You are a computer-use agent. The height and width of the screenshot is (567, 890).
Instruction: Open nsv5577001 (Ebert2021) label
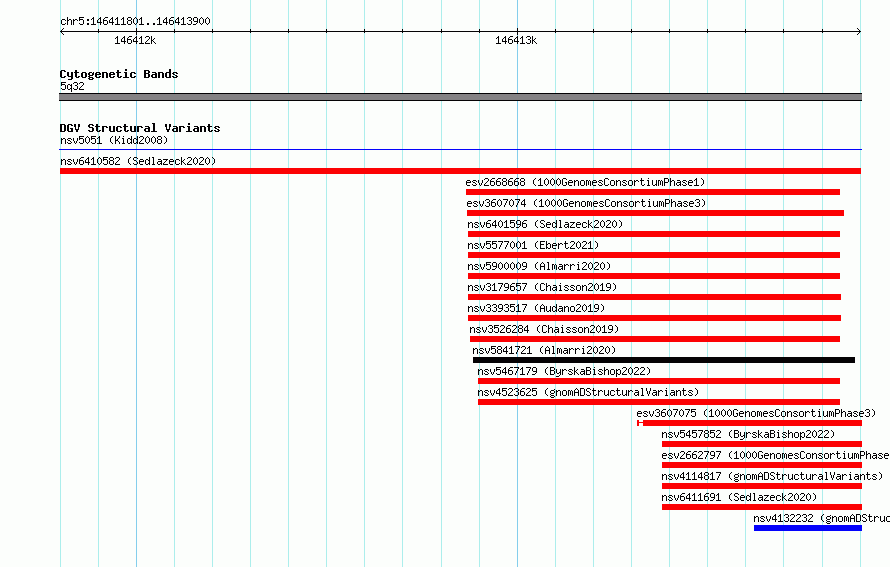point(534,245)
